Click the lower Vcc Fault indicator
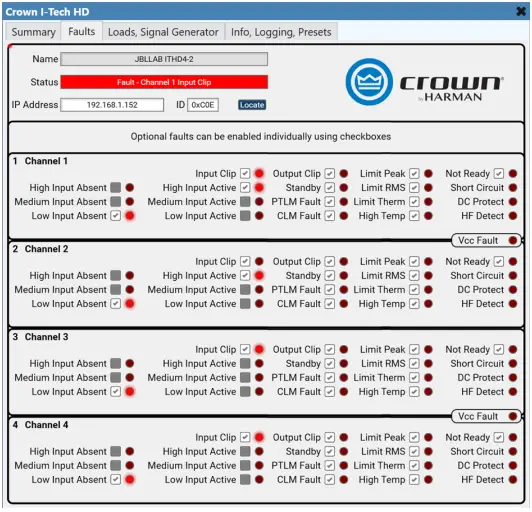This screenshot has height=512, width=532. point(513,416)
